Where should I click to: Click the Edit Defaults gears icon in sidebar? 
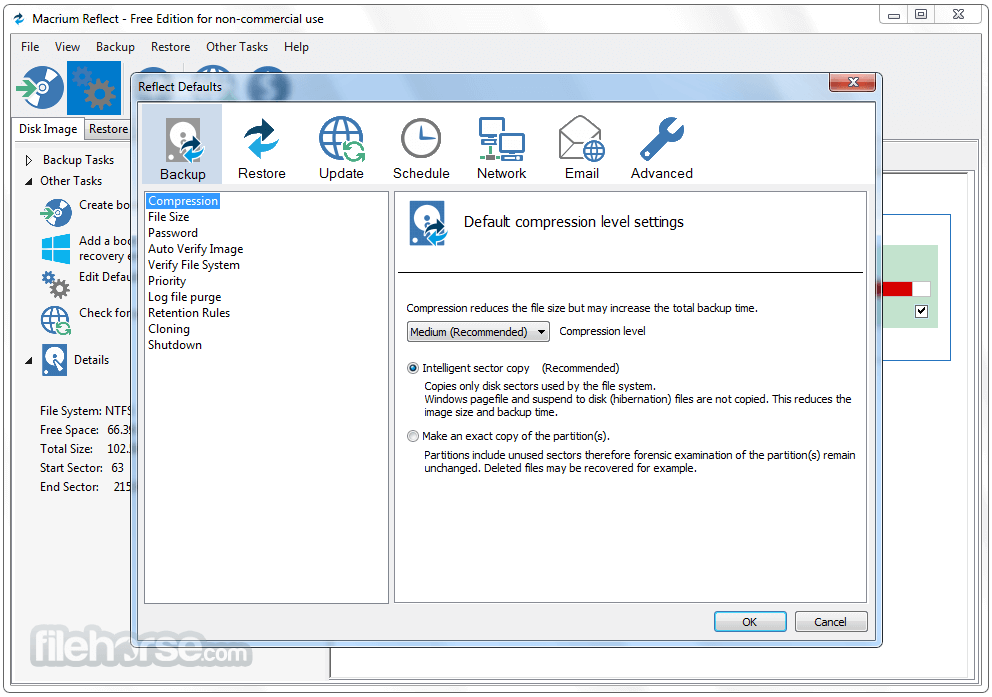click(x=56, y=285)
